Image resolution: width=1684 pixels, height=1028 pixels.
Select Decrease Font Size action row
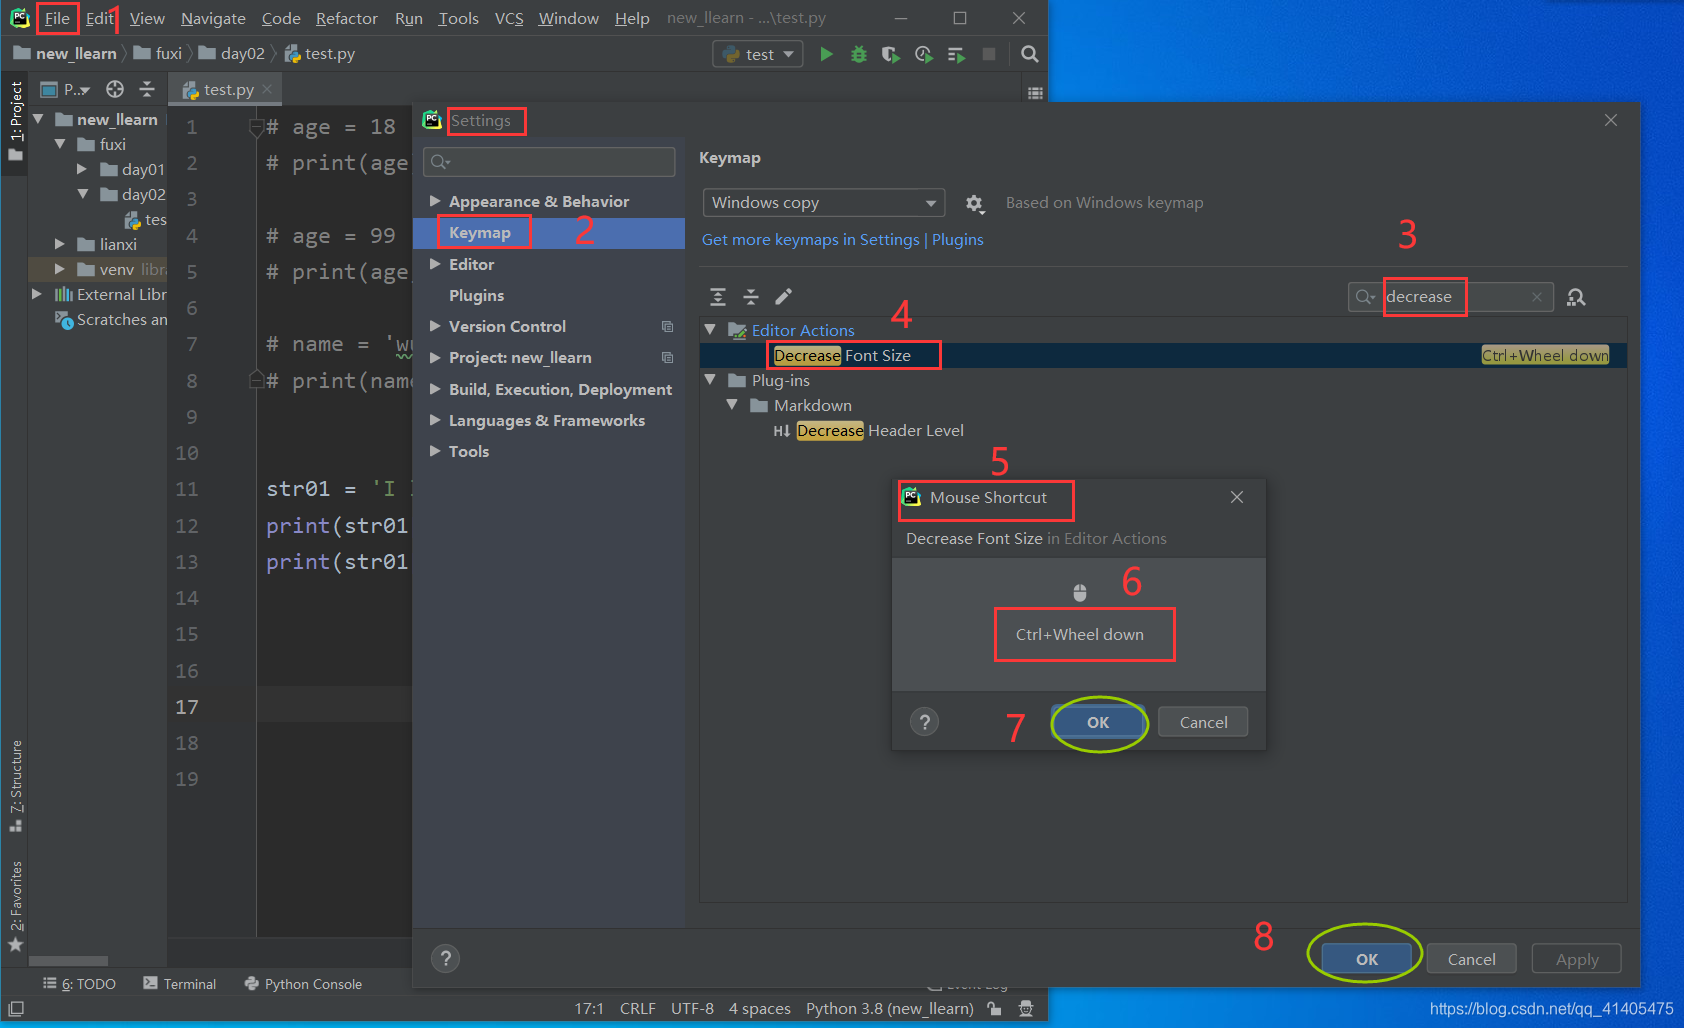click(x=1163, y=355)
